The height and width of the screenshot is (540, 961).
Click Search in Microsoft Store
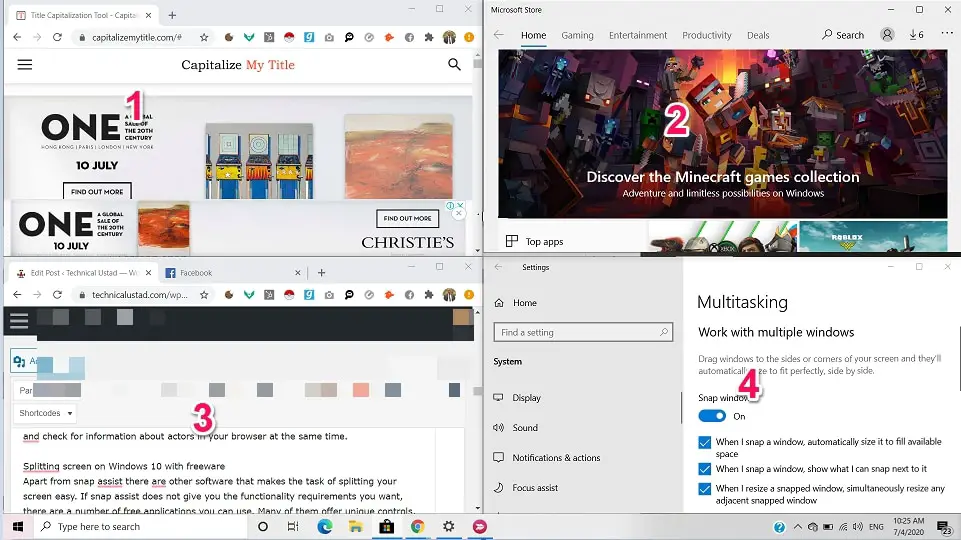click(843, 35)
